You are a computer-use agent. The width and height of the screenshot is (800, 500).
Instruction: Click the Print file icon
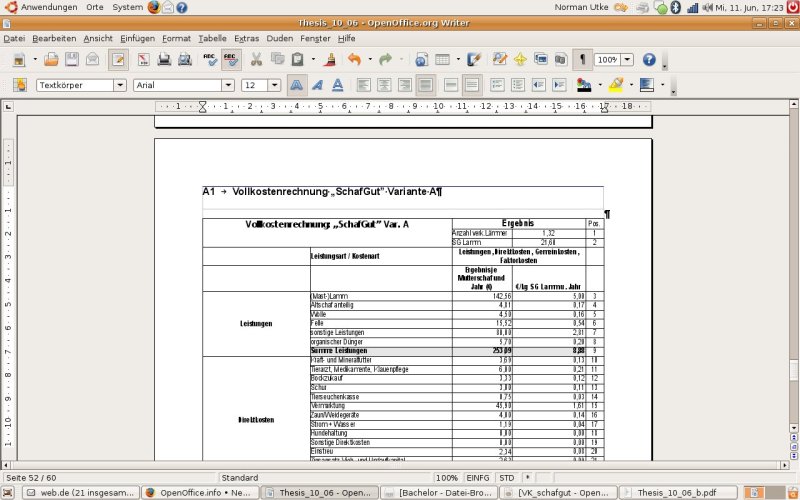164,60
